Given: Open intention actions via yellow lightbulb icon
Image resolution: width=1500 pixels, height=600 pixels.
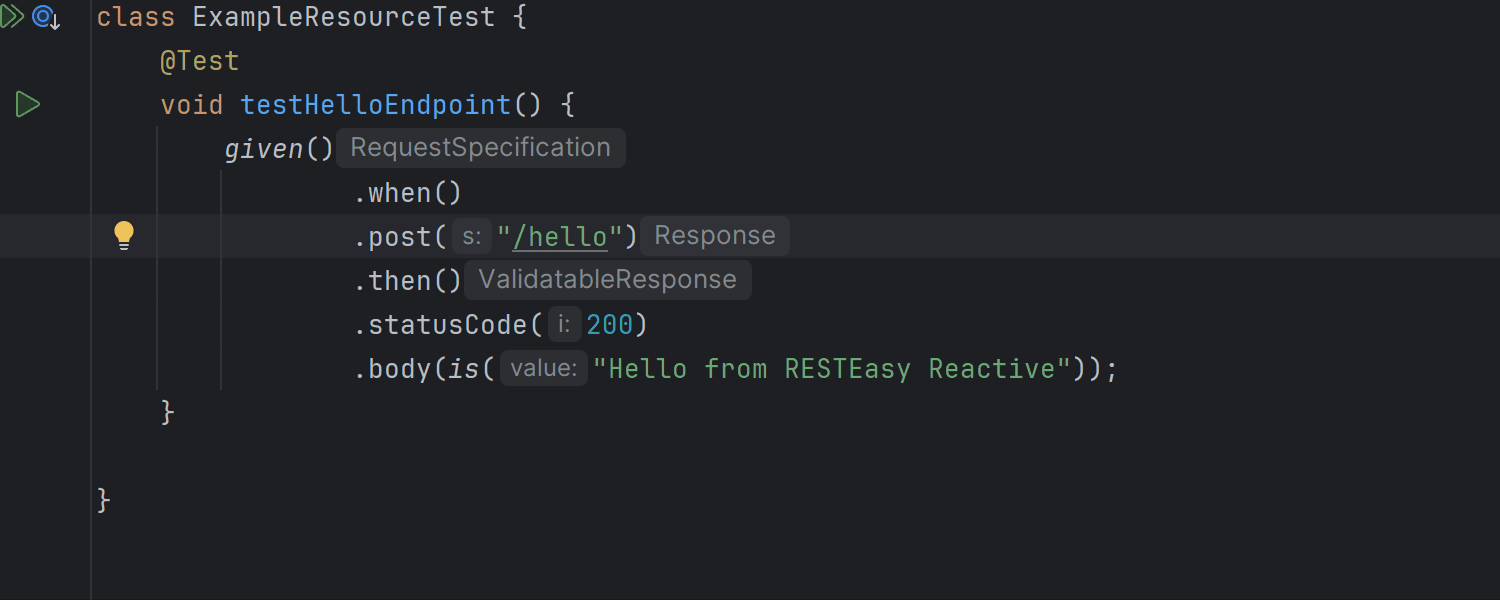Looking at the screenshot, I should click(x=123, y=234).
